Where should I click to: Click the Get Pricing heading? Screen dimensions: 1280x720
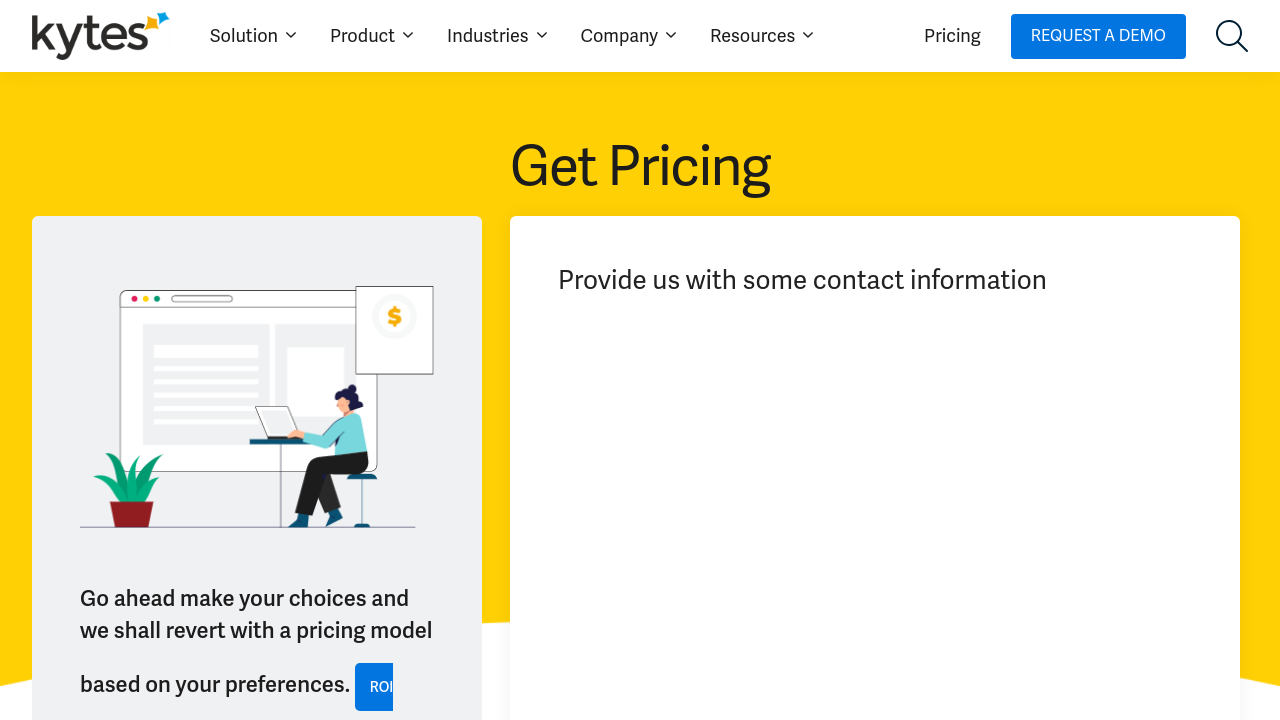click(x=640, y=166)
